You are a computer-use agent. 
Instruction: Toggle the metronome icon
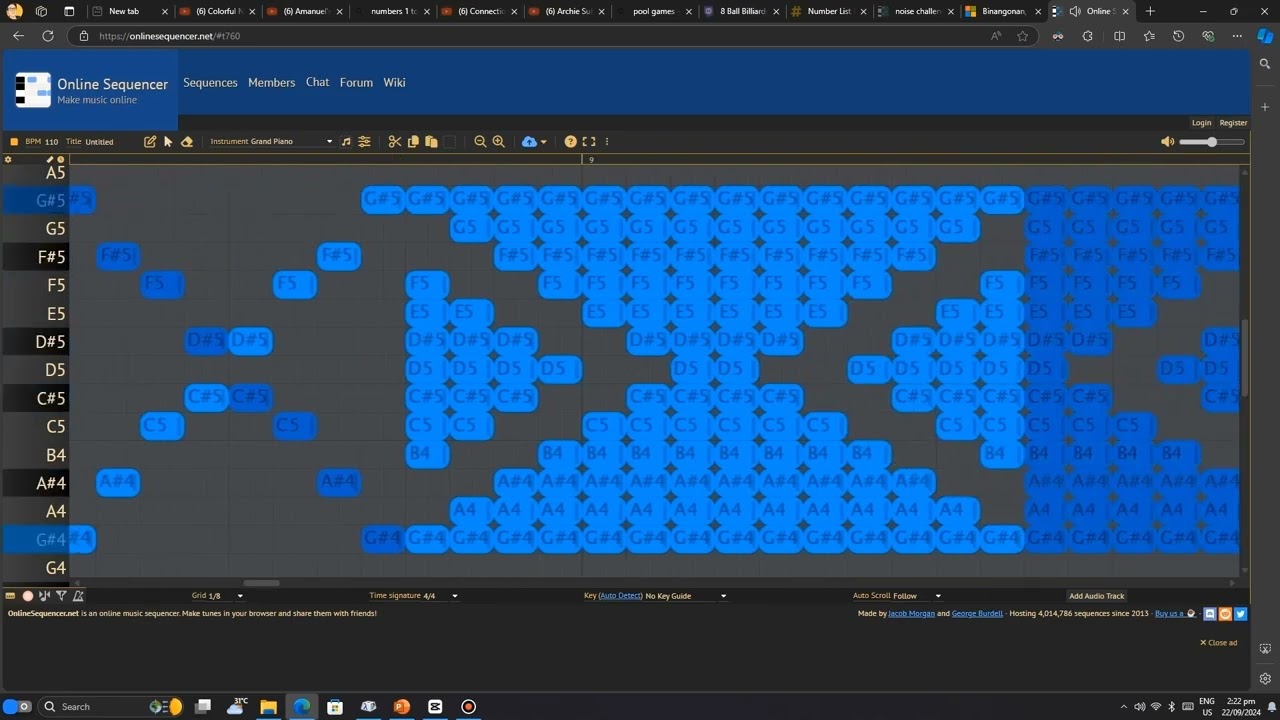pos(78,596)
